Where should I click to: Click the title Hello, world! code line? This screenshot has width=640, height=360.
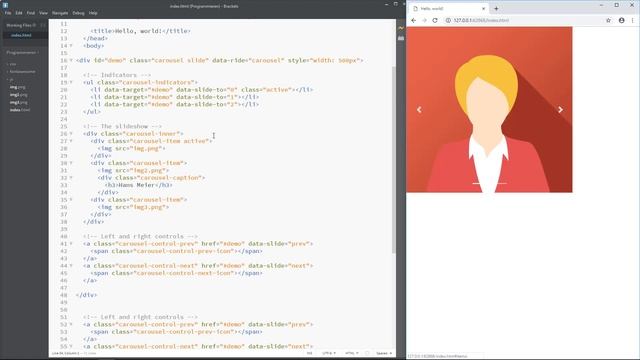pyautogui.click(x=140, y=31)
